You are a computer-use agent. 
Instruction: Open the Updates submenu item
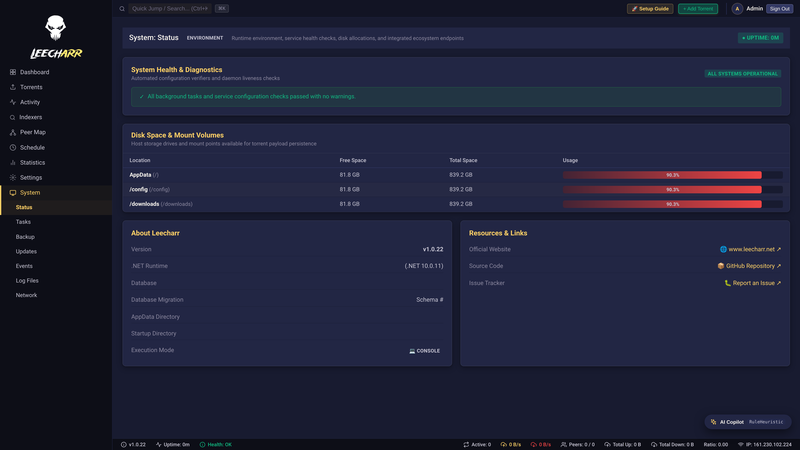(x=56, y=252)
